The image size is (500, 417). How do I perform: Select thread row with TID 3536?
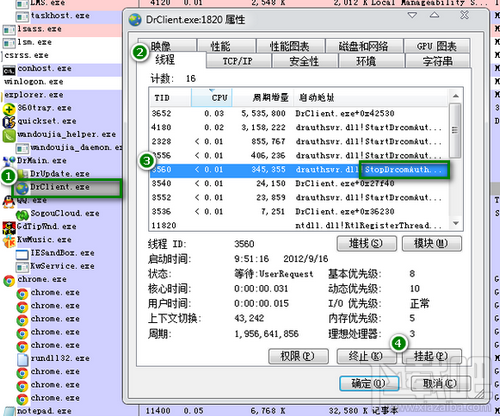[299, 212]
